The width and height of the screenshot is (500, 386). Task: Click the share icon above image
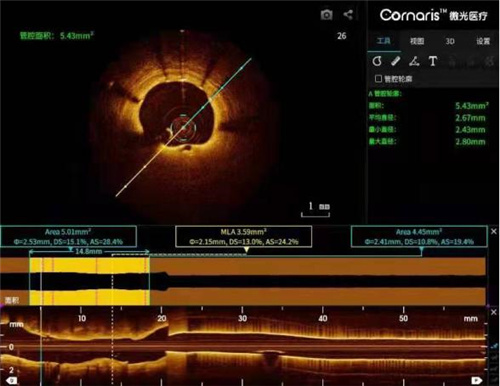coord(348,14)
